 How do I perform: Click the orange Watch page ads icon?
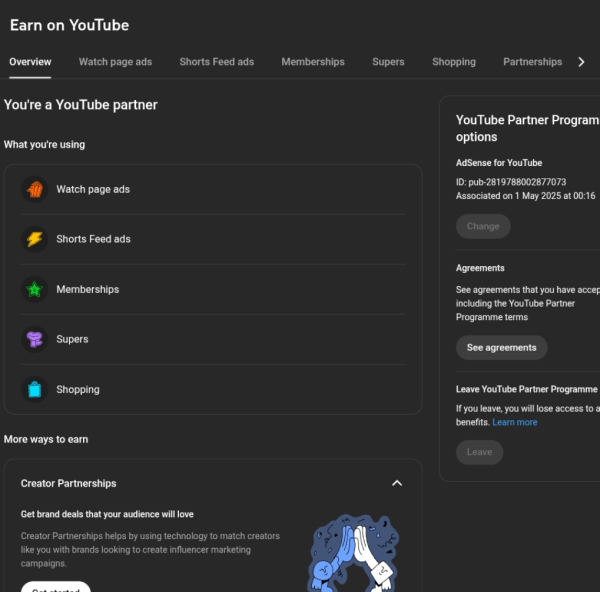[34, 189]
